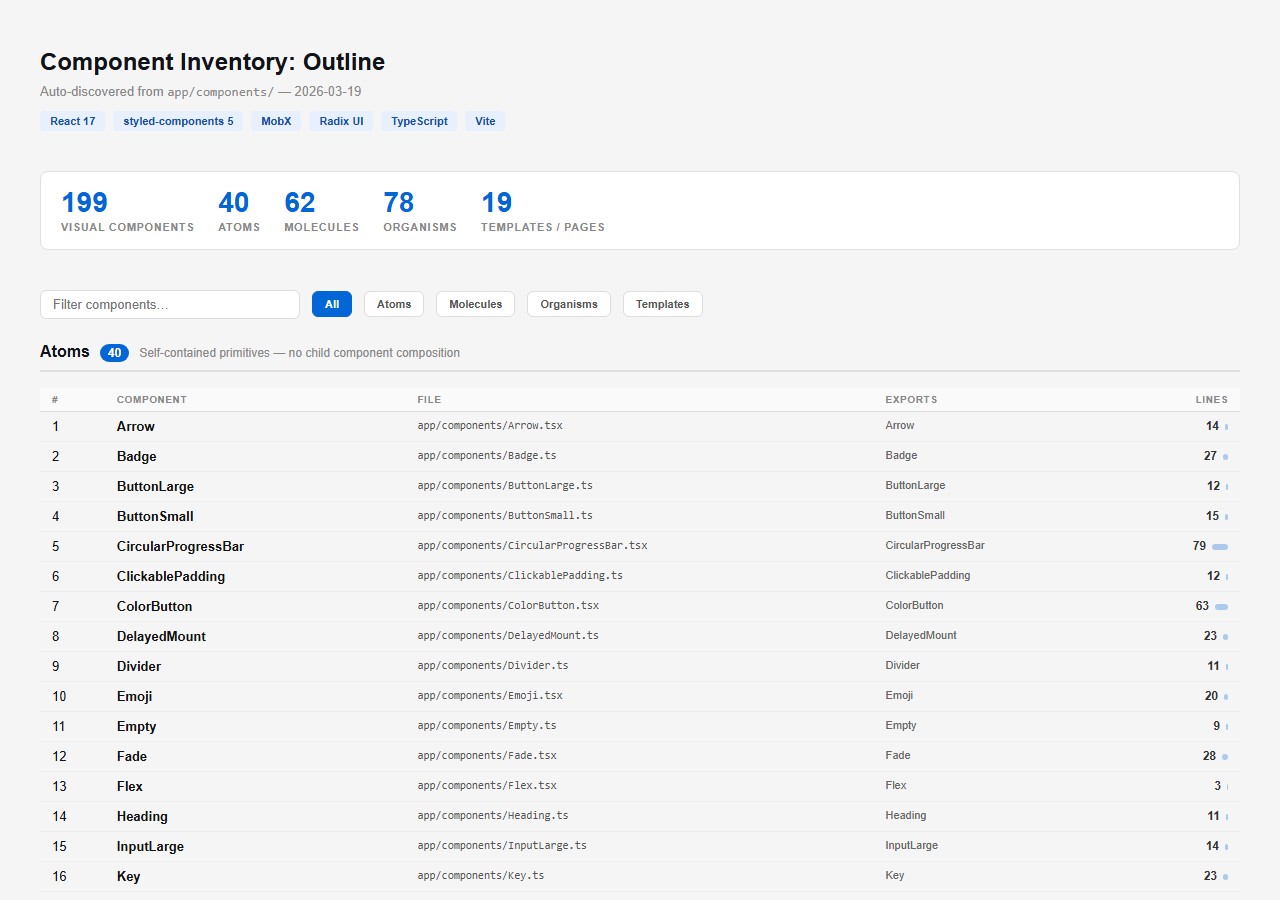Click file path app/components/CircularProgressBar.tsx
This screenshot has height=900, width=1280.
pos(532,546)
